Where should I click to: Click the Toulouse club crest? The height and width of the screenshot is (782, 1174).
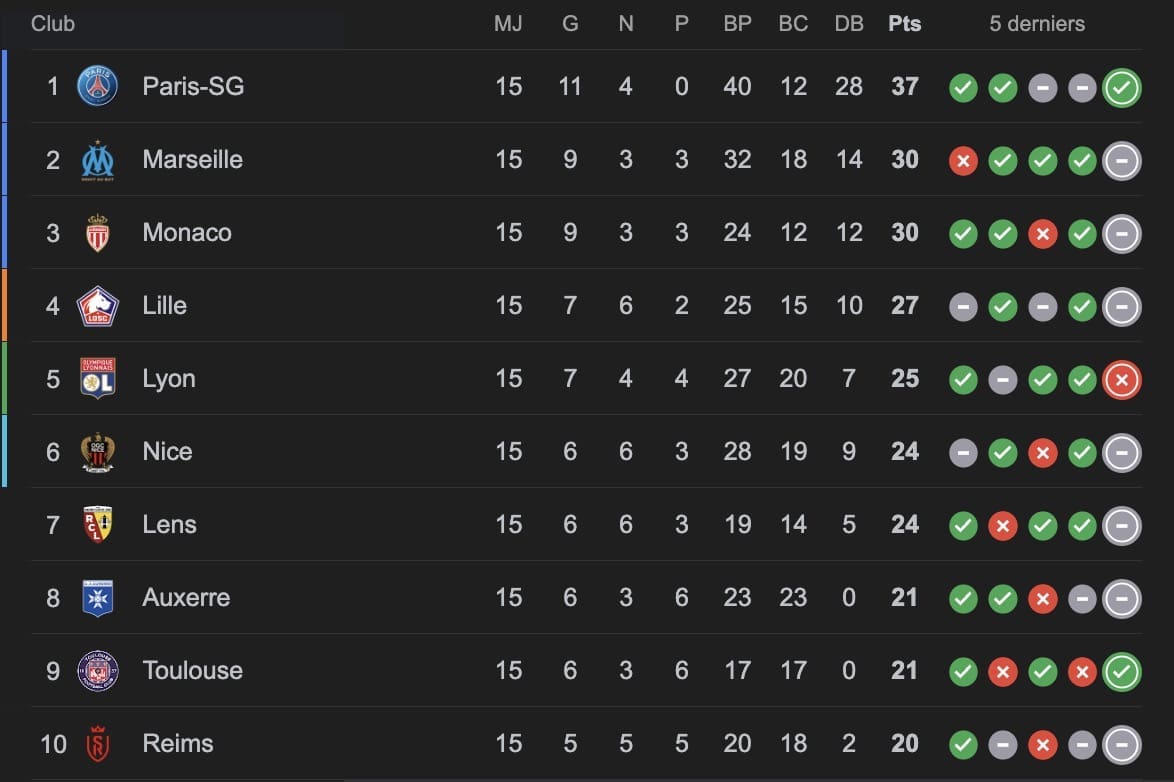[97, 670]
